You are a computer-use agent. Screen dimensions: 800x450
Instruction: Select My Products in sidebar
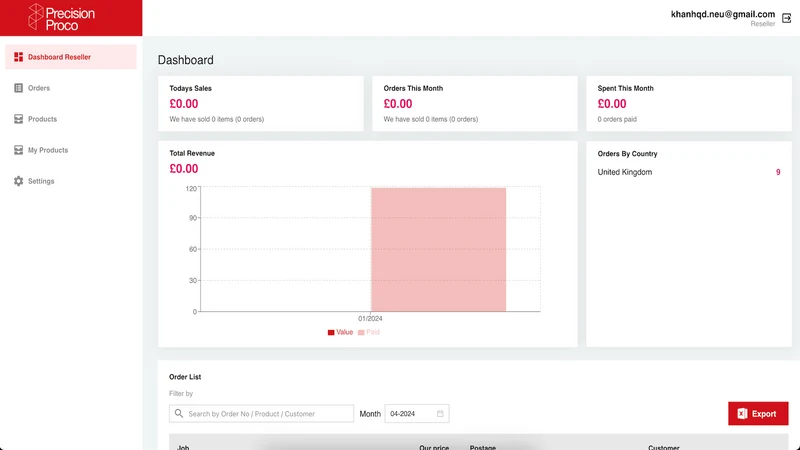[71, 150]
